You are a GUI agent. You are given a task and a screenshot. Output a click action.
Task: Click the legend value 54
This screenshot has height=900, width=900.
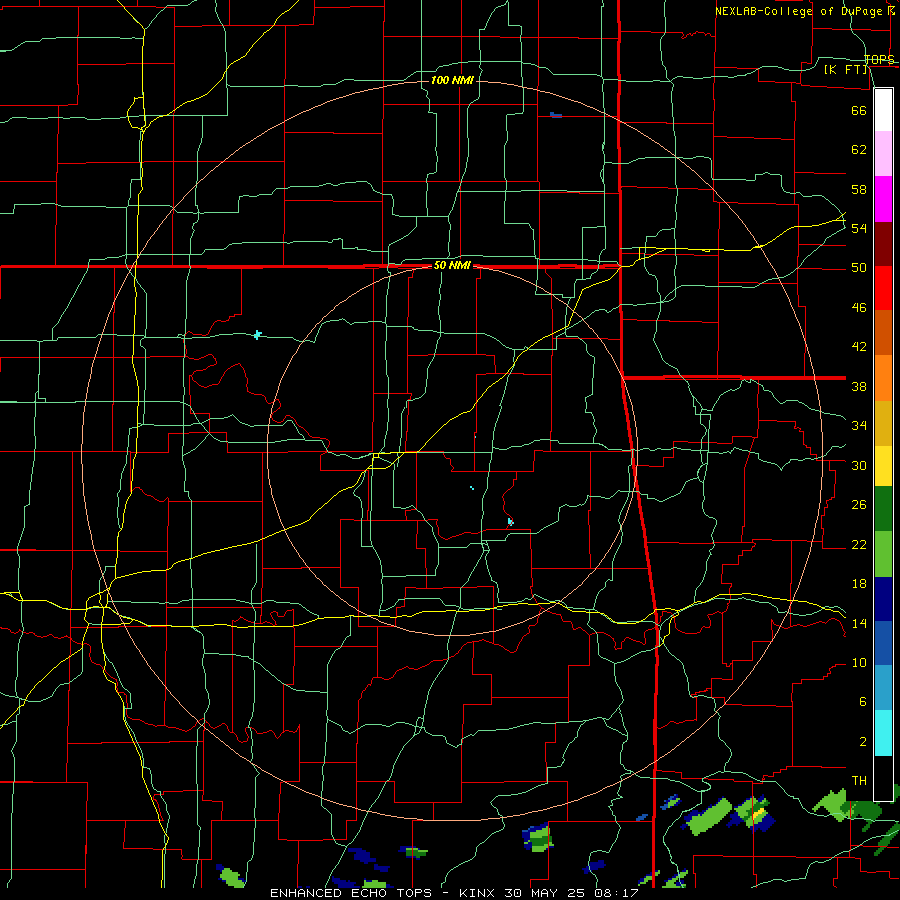tap(859, 228)
